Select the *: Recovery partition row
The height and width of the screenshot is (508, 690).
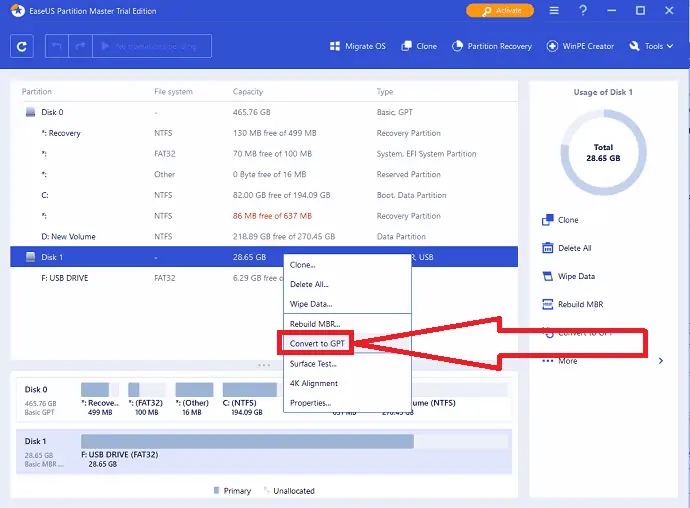[264, 133]
